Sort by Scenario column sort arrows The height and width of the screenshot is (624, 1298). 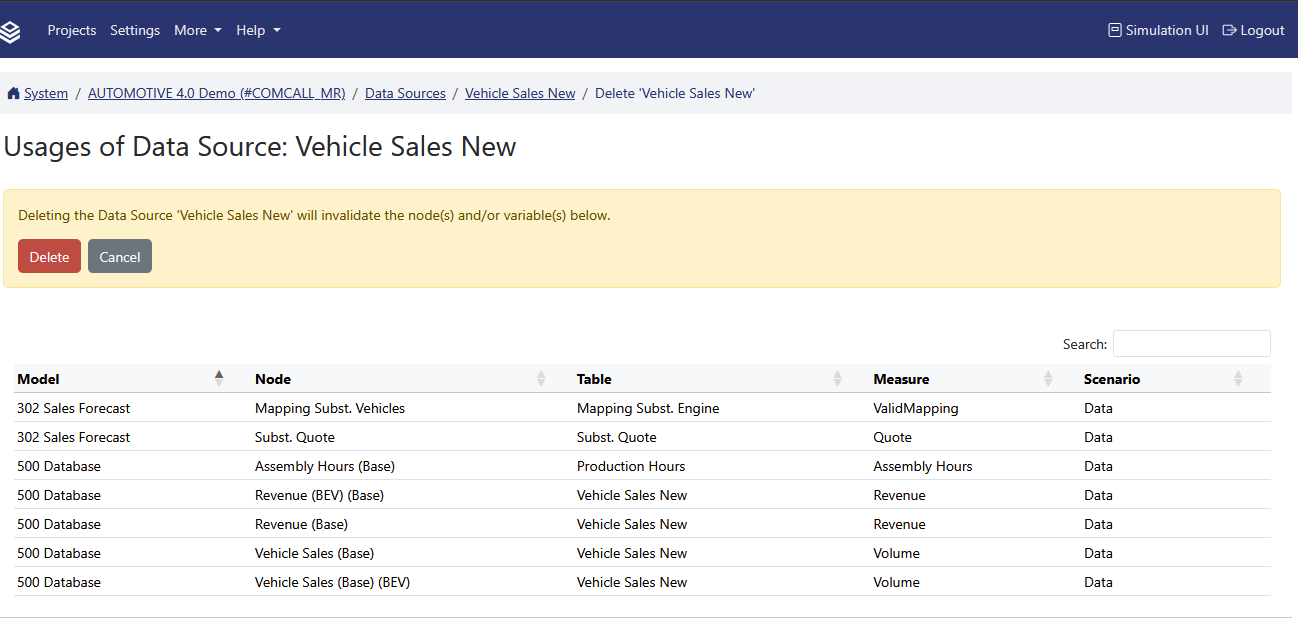coord(1238,378)
